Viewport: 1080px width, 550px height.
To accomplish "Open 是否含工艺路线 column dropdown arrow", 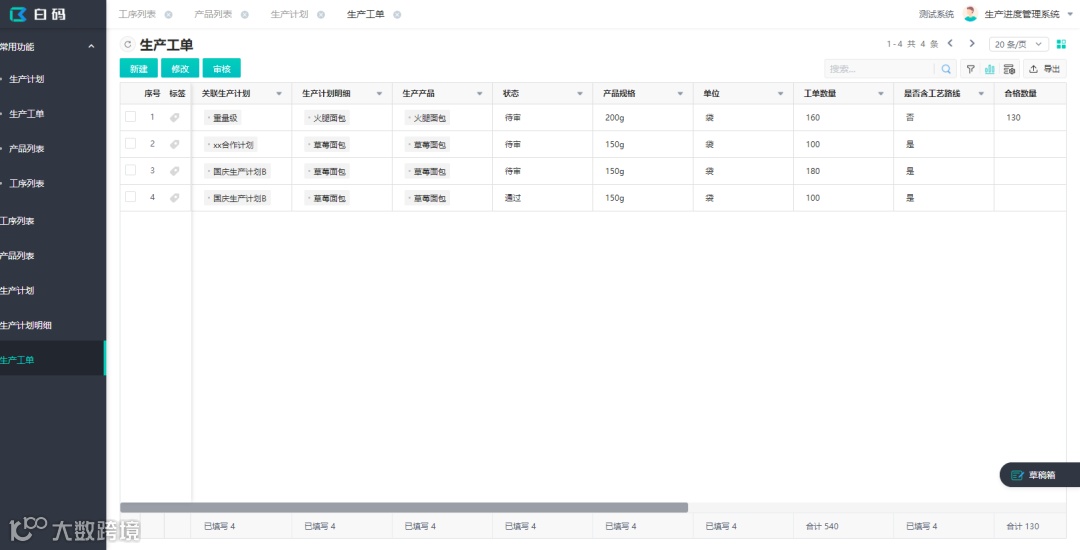I will 982,94.
